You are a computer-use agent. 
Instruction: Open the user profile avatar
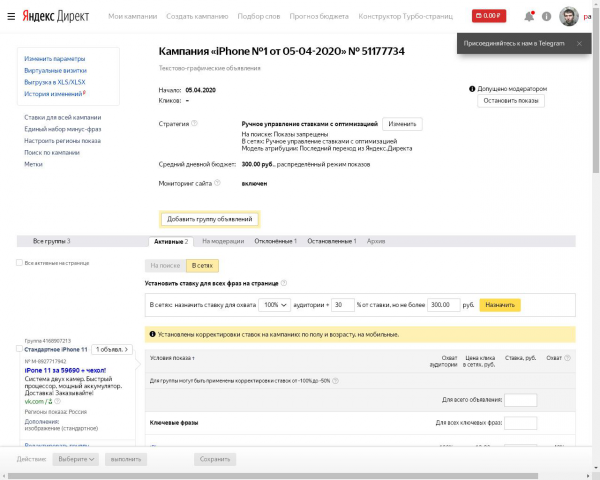coord(569,16)
